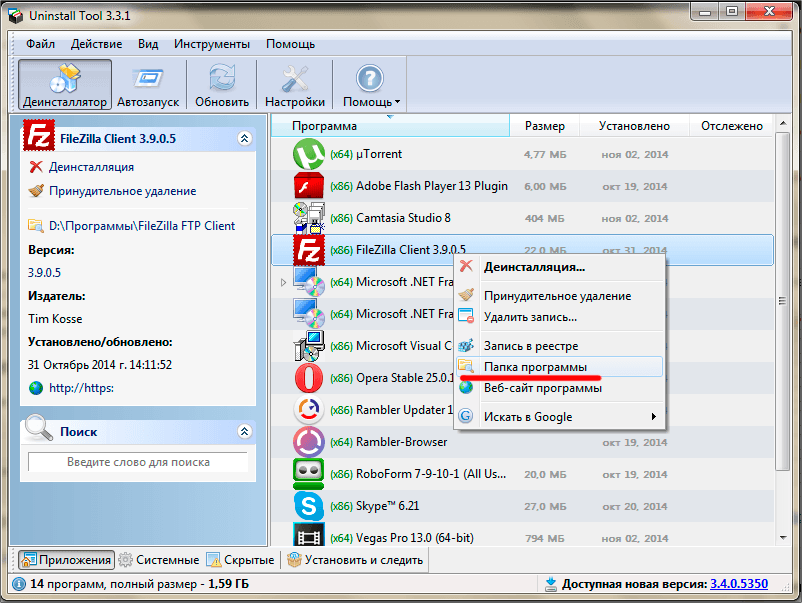Select the µTorrent icon in list
This screenshot has width=802, height=603.
(x=308, y=154)
